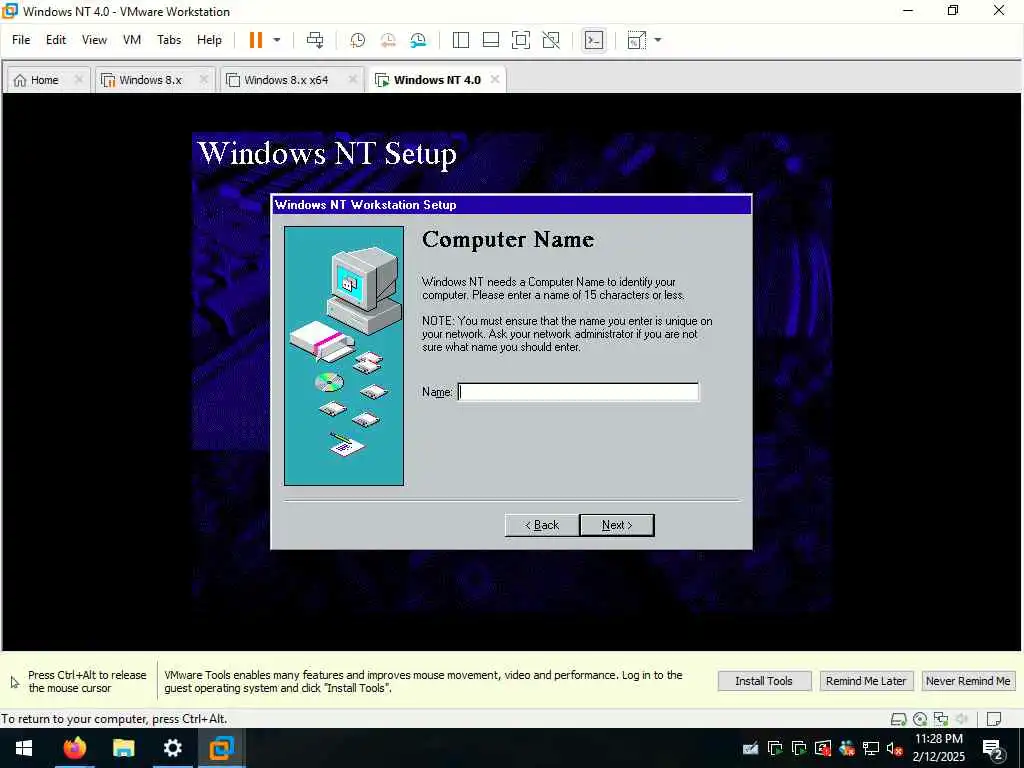Click the Install Tools button
1024x768 pixels.
coord(764,681)
